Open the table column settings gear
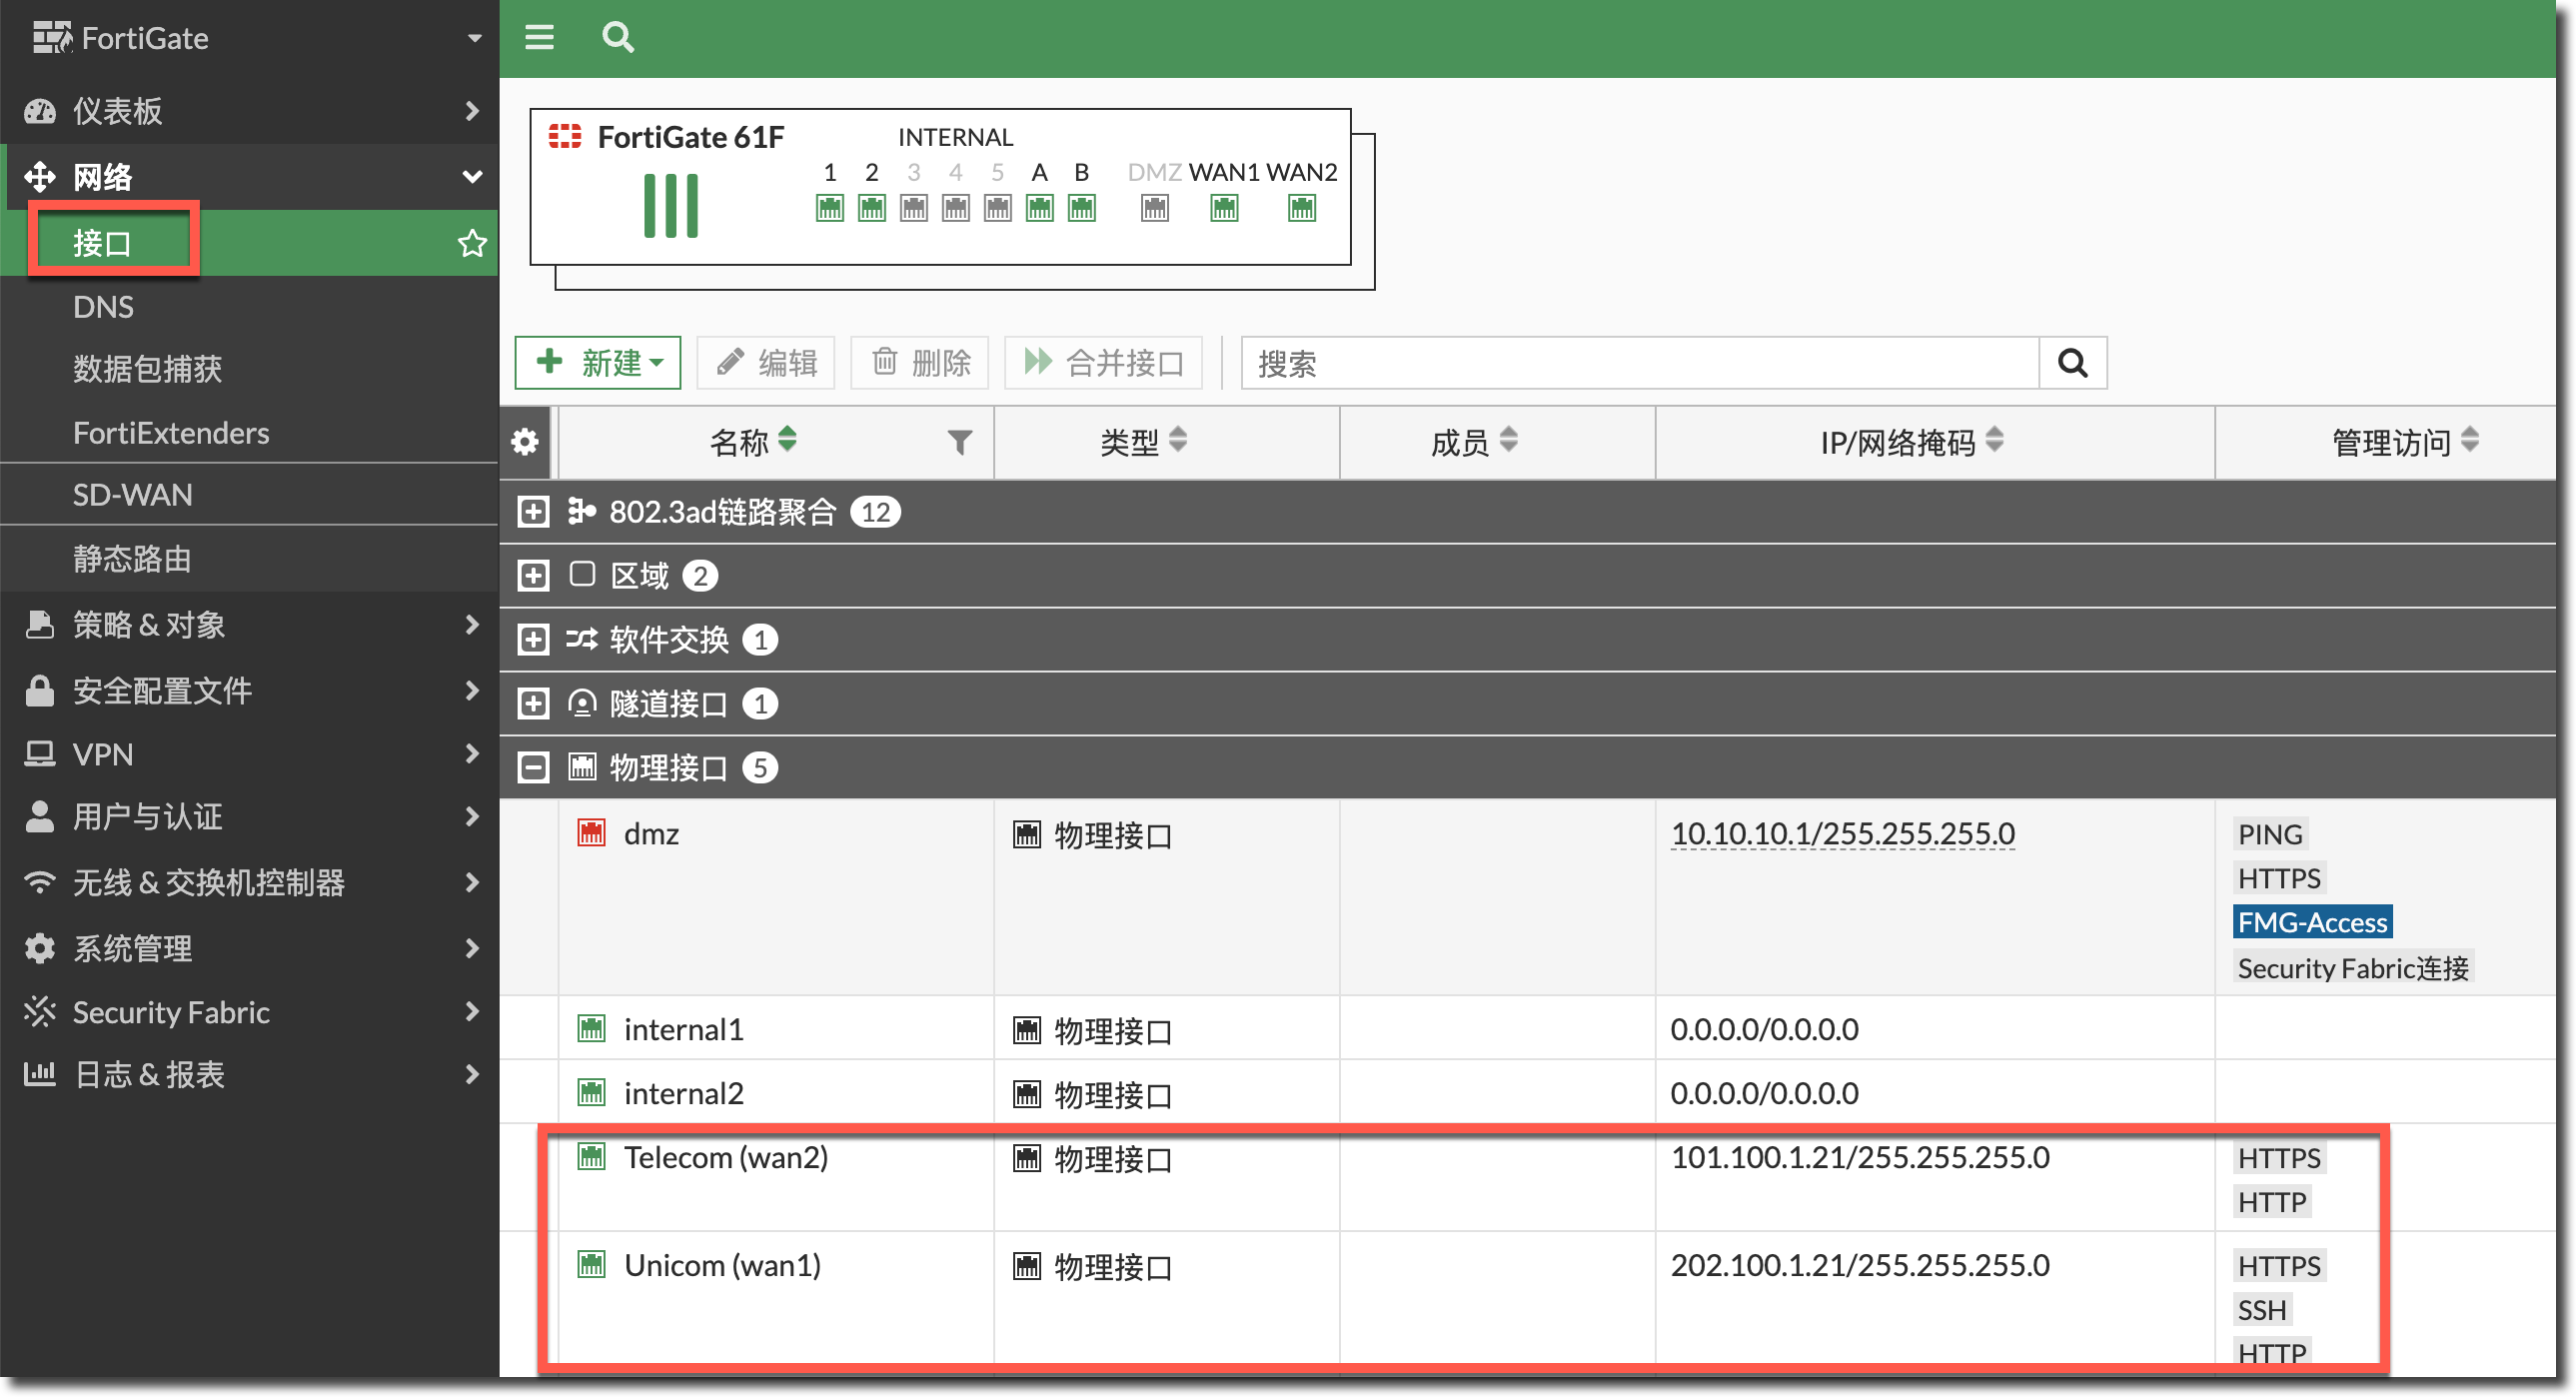This screenshot has width=2576, height=1397. coord(525,442)
